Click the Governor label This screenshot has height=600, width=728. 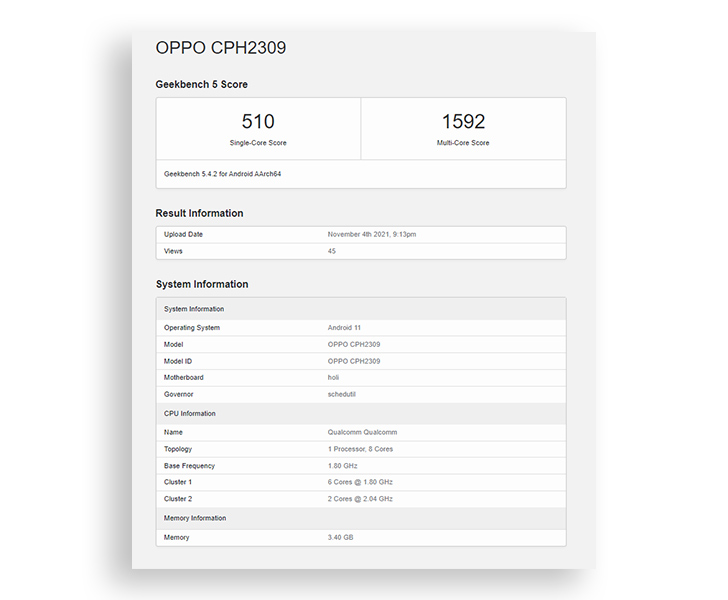[178, 394]
